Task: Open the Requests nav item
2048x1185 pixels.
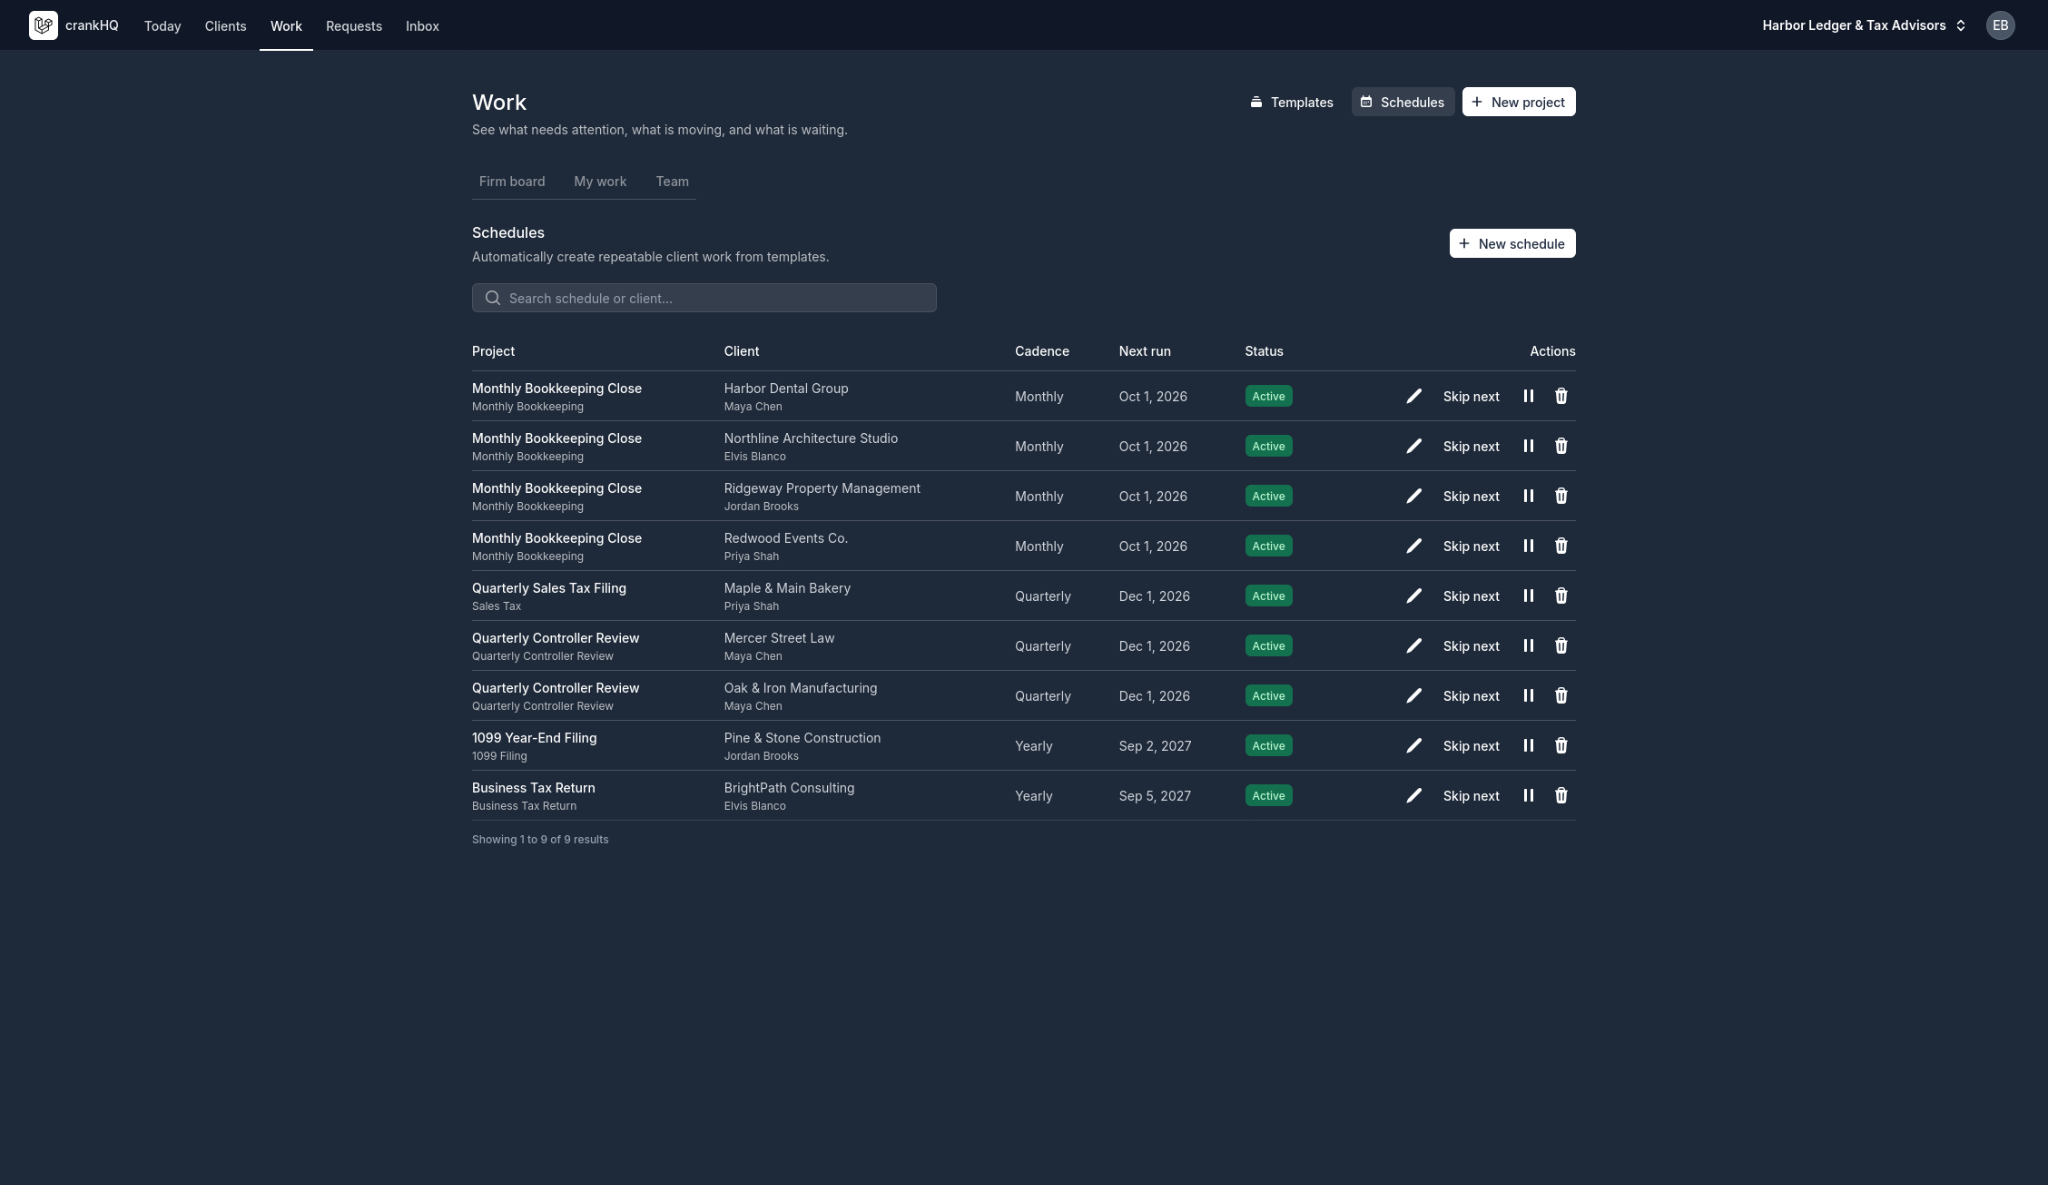Action: (x=354, y=26)
